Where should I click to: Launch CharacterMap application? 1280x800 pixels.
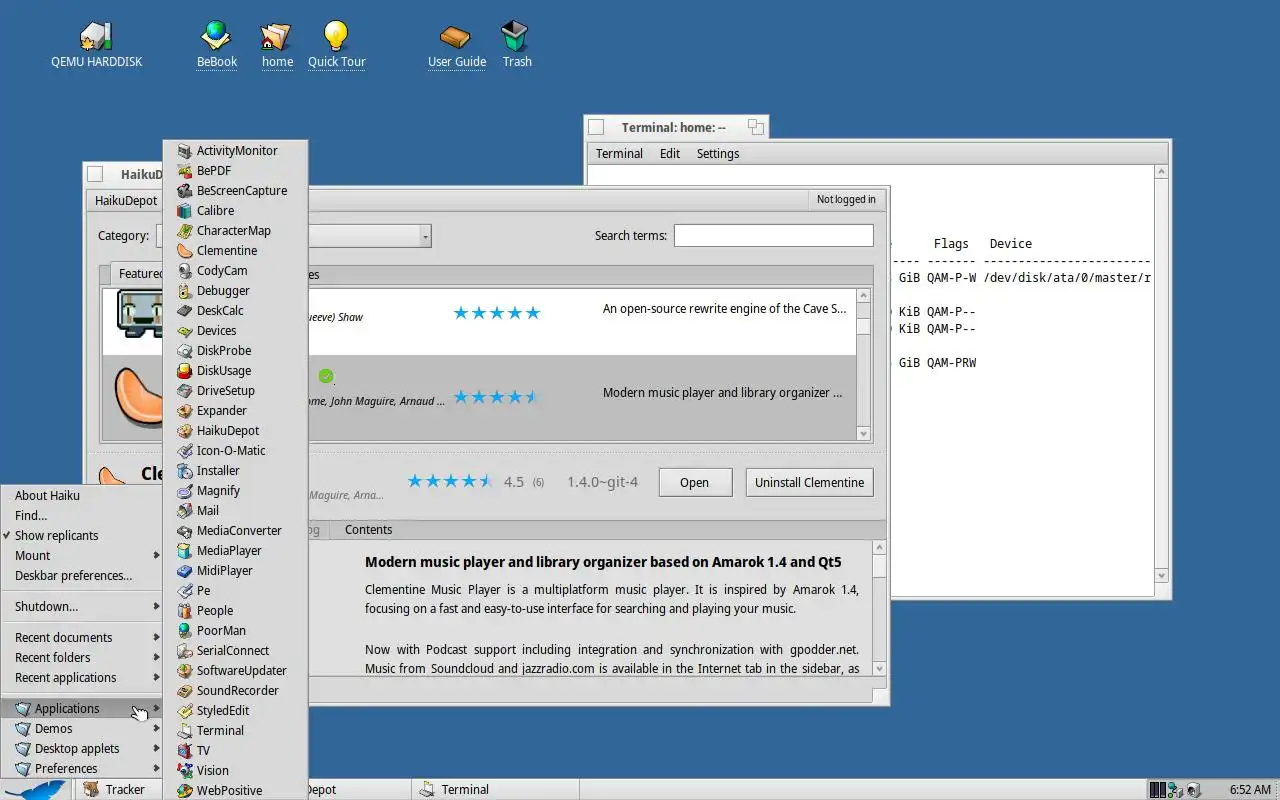click(x=235, y=230)
